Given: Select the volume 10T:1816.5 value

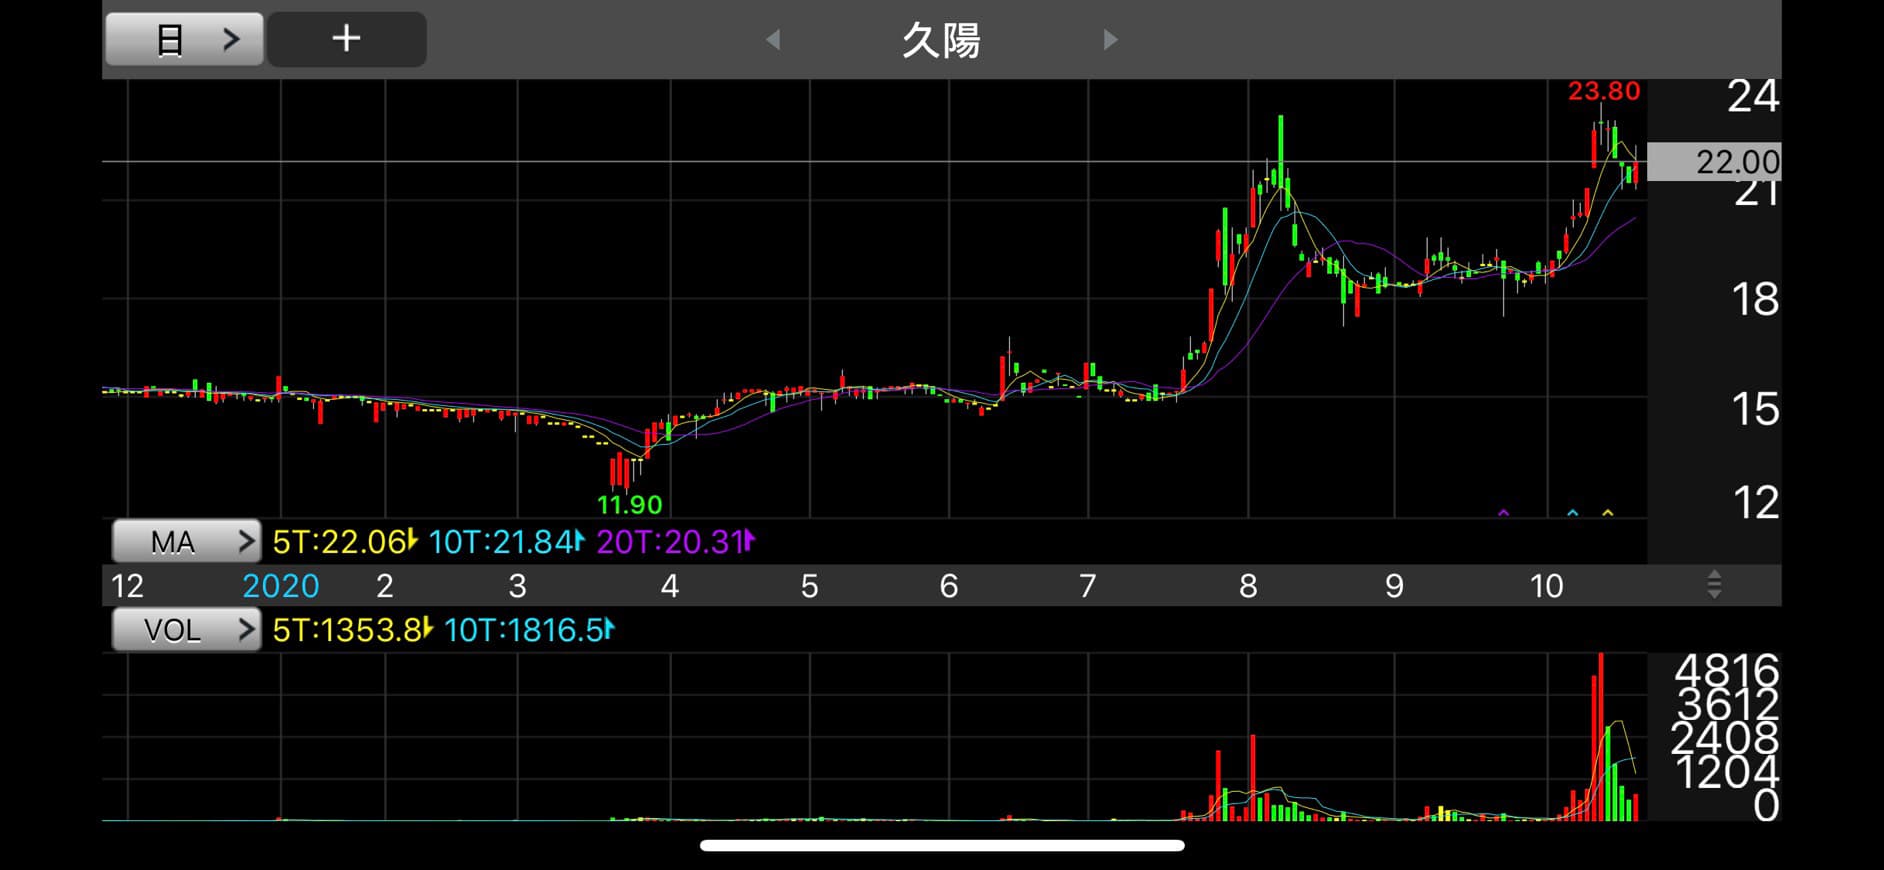Looking at the screenshot, I should tap(529, 630).
